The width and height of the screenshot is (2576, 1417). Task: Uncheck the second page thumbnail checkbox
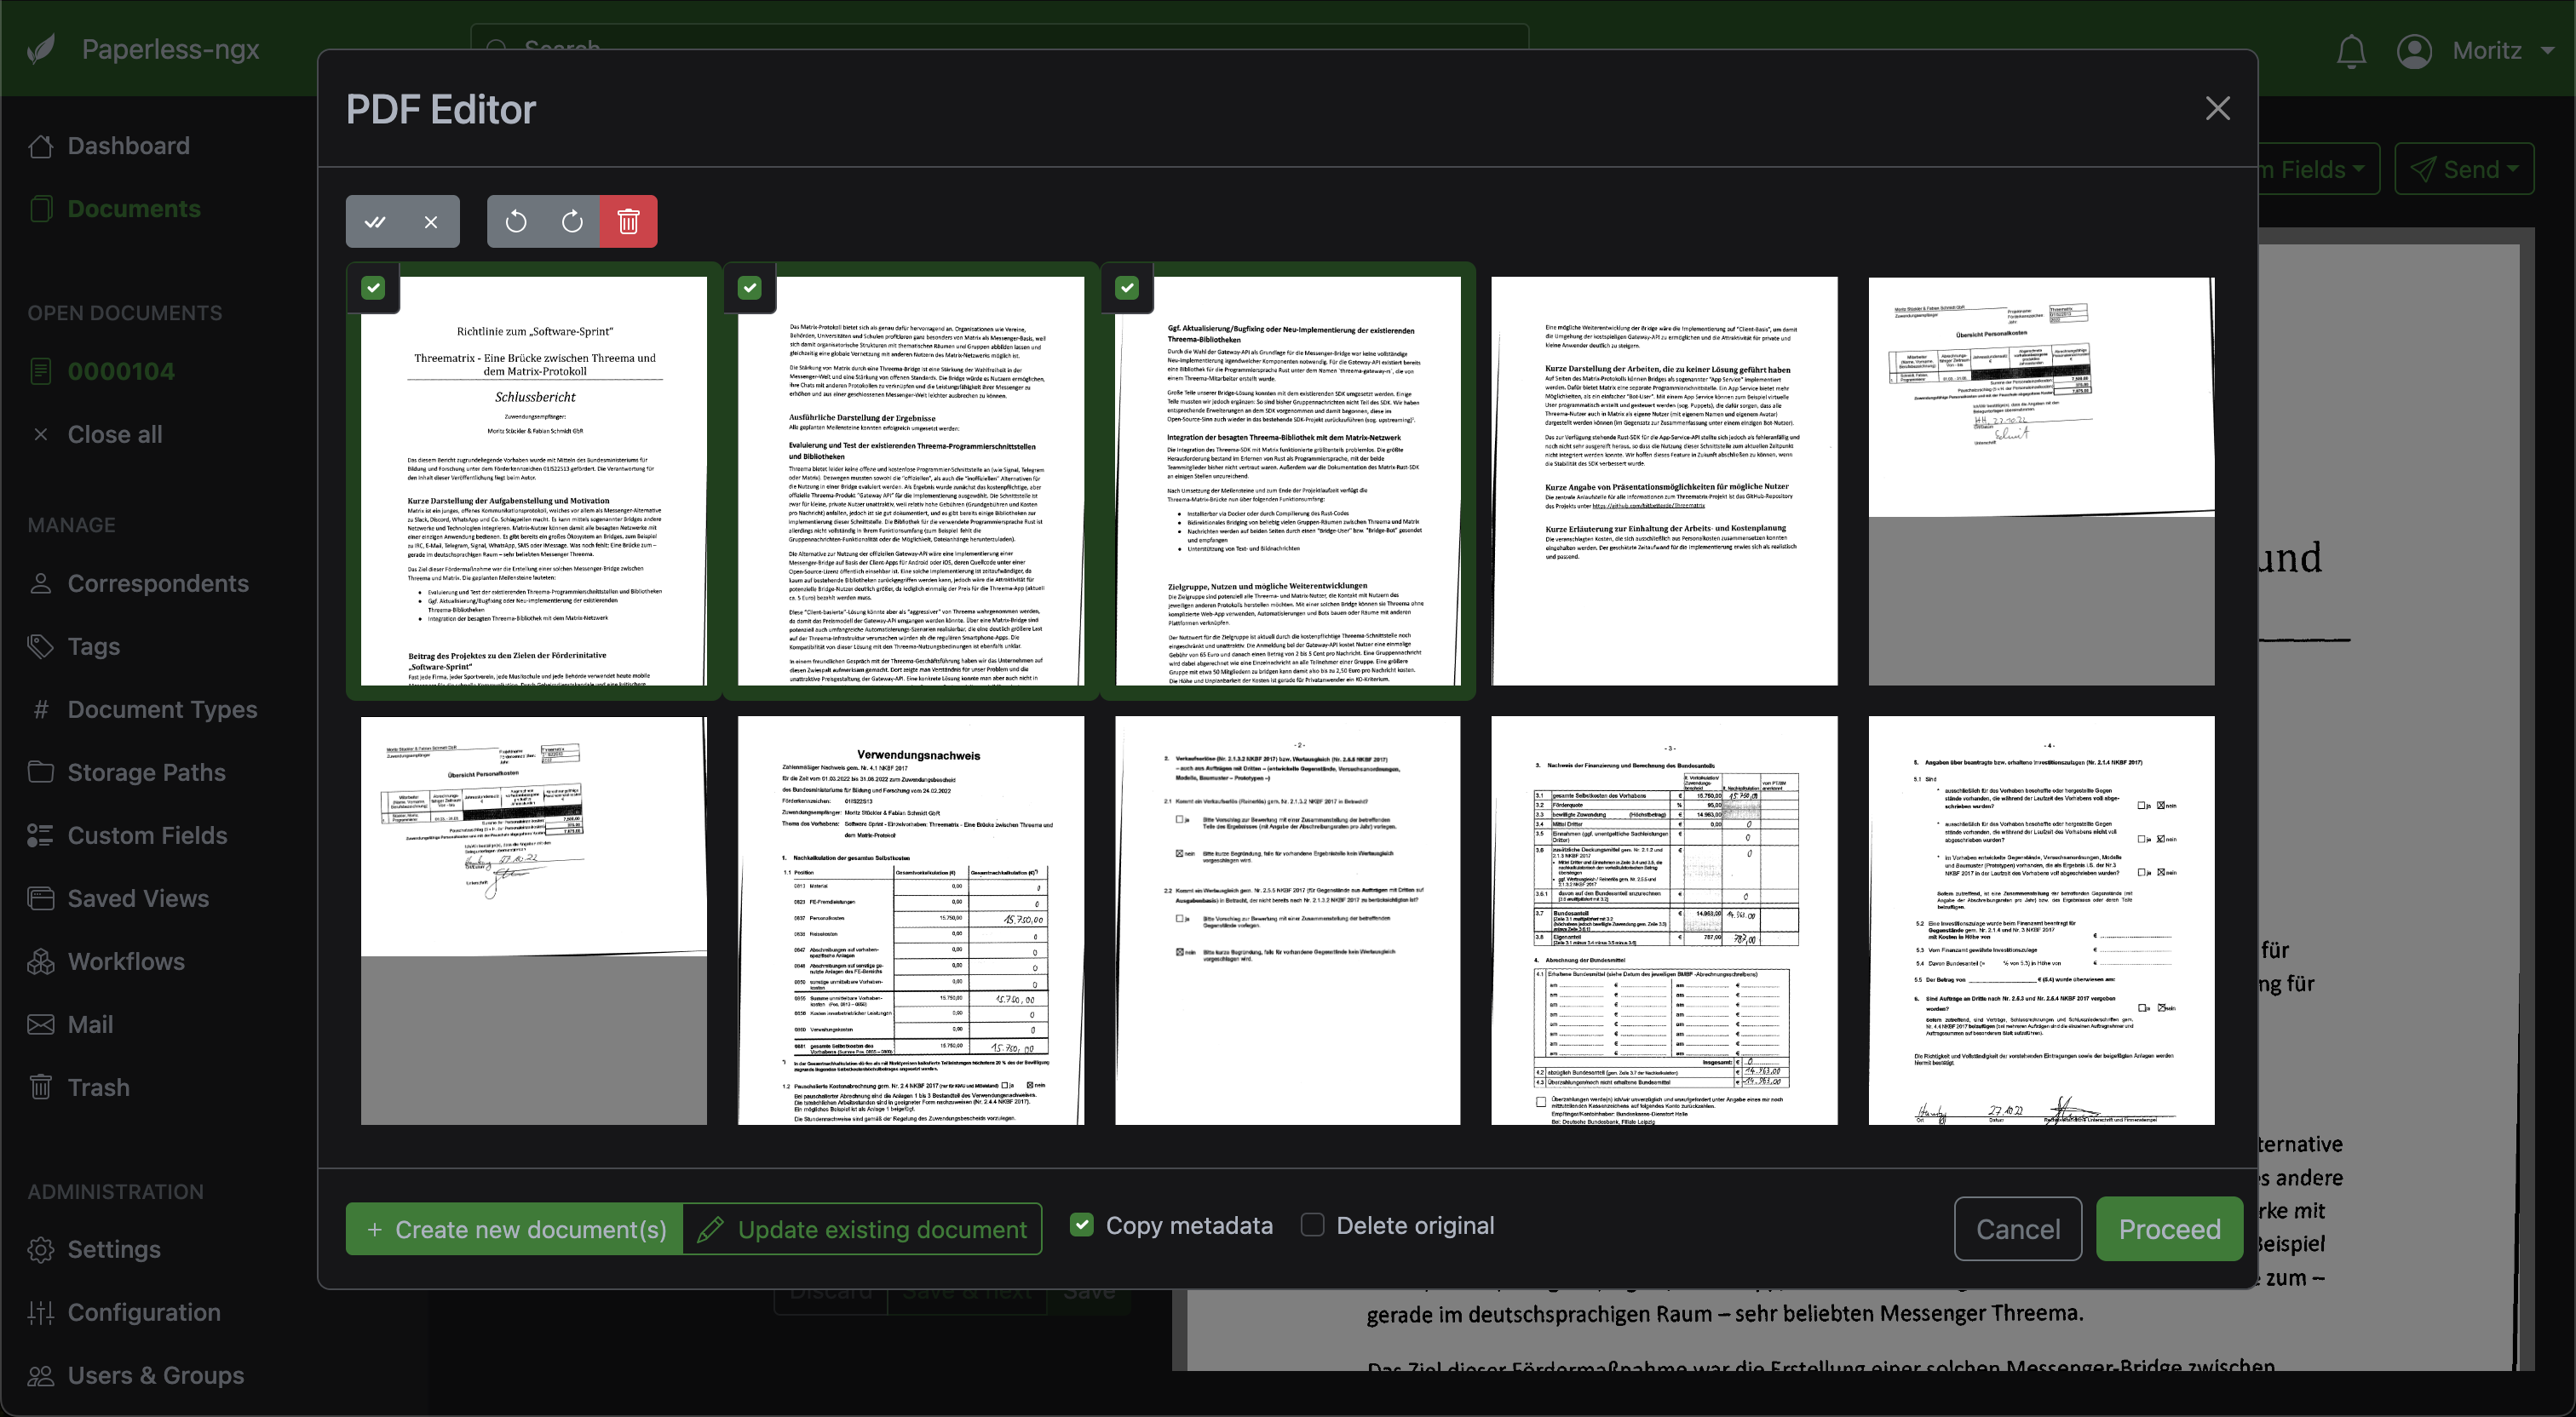click(750, 288)
